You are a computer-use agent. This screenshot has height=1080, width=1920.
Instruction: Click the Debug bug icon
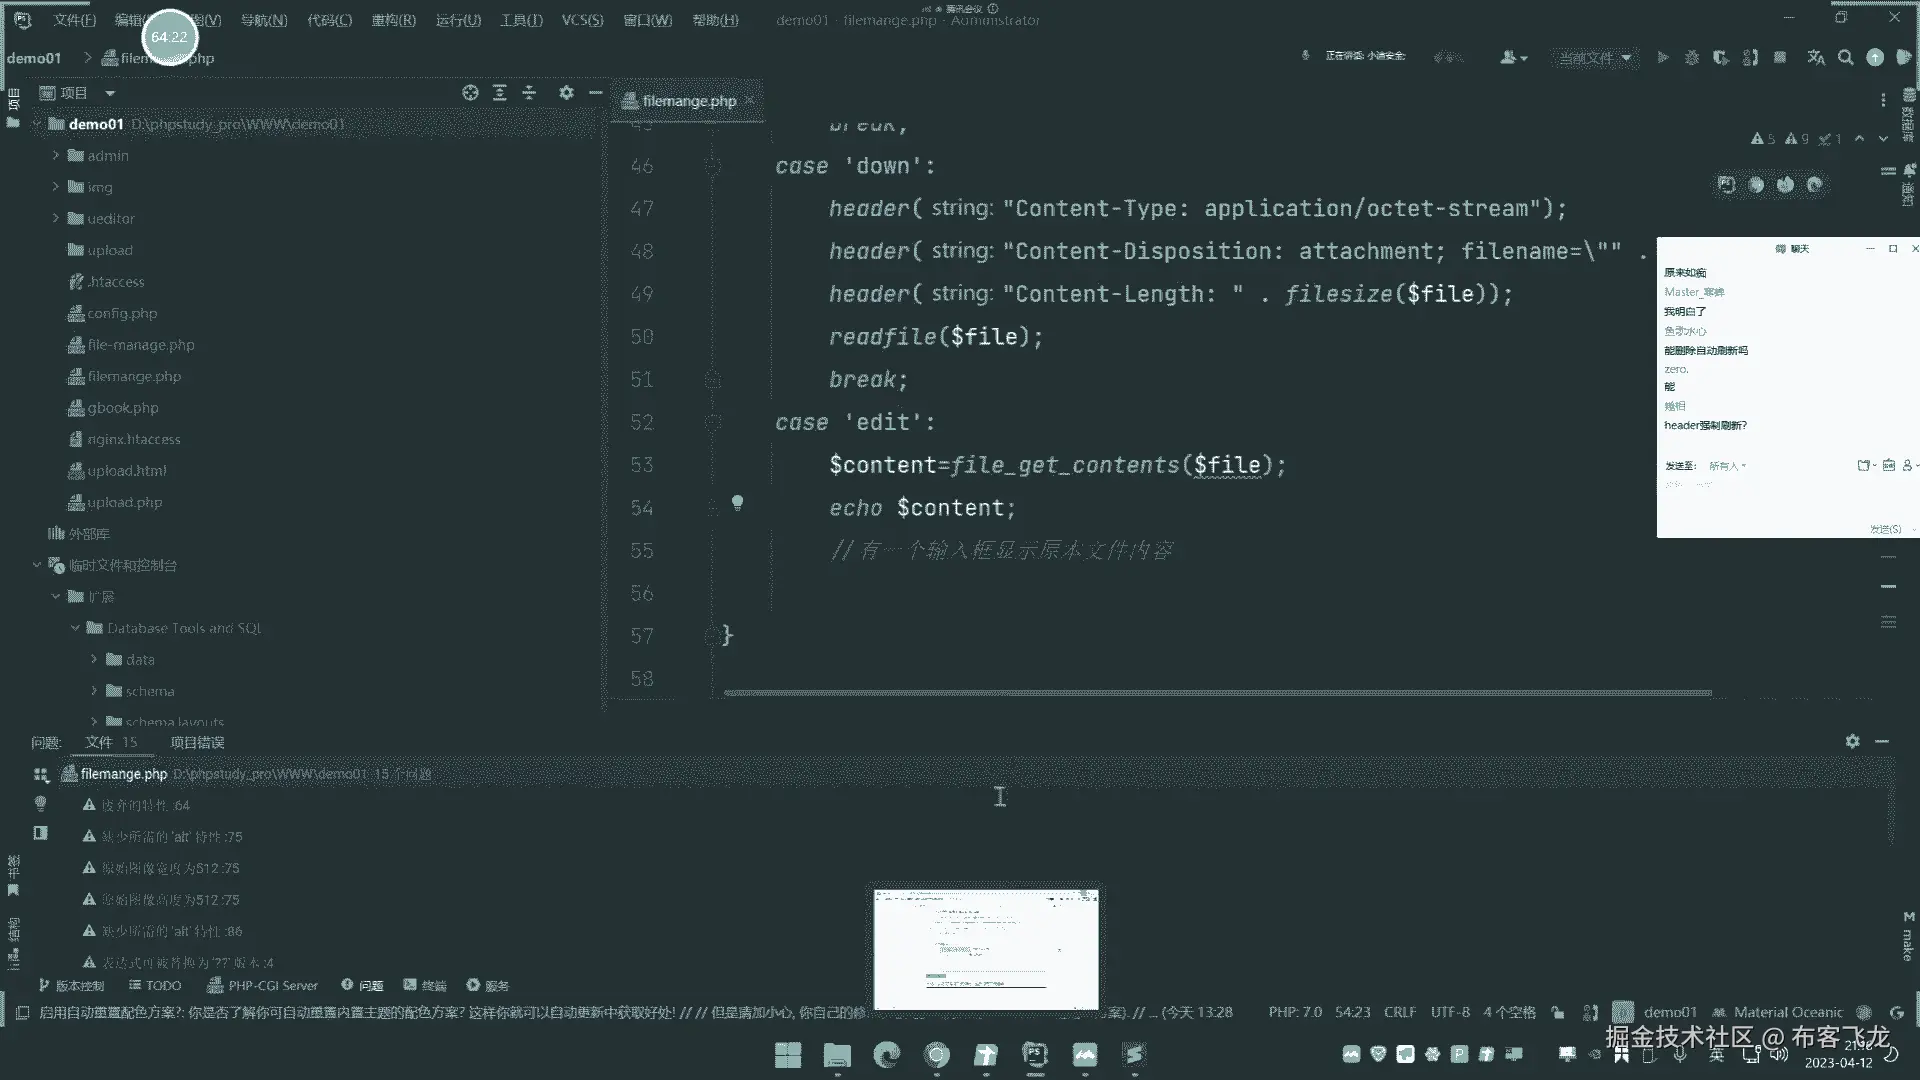point(1691,58)
